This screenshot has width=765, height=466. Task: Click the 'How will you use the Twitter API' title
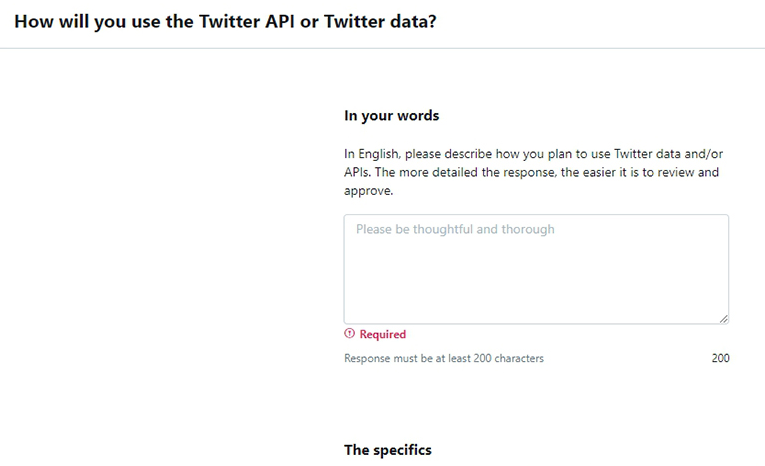coord(225,21)
